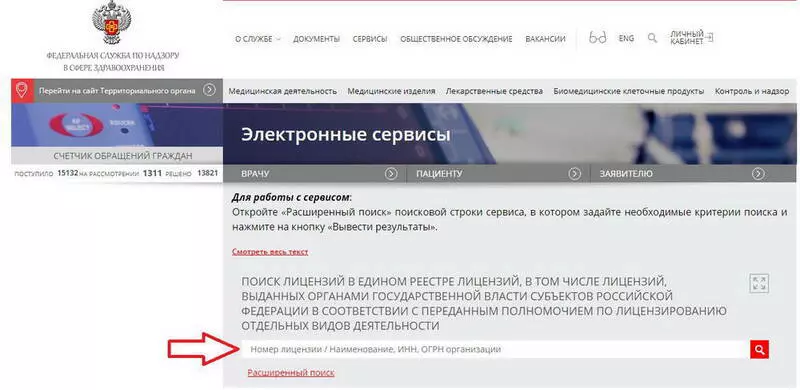Click the login arrow icon next to Личный кабинет

point(709,37)
